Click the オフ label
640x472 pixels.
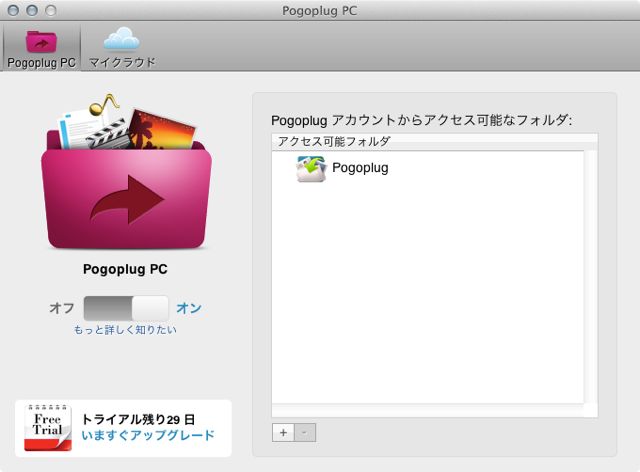click(x=62, y=308)
